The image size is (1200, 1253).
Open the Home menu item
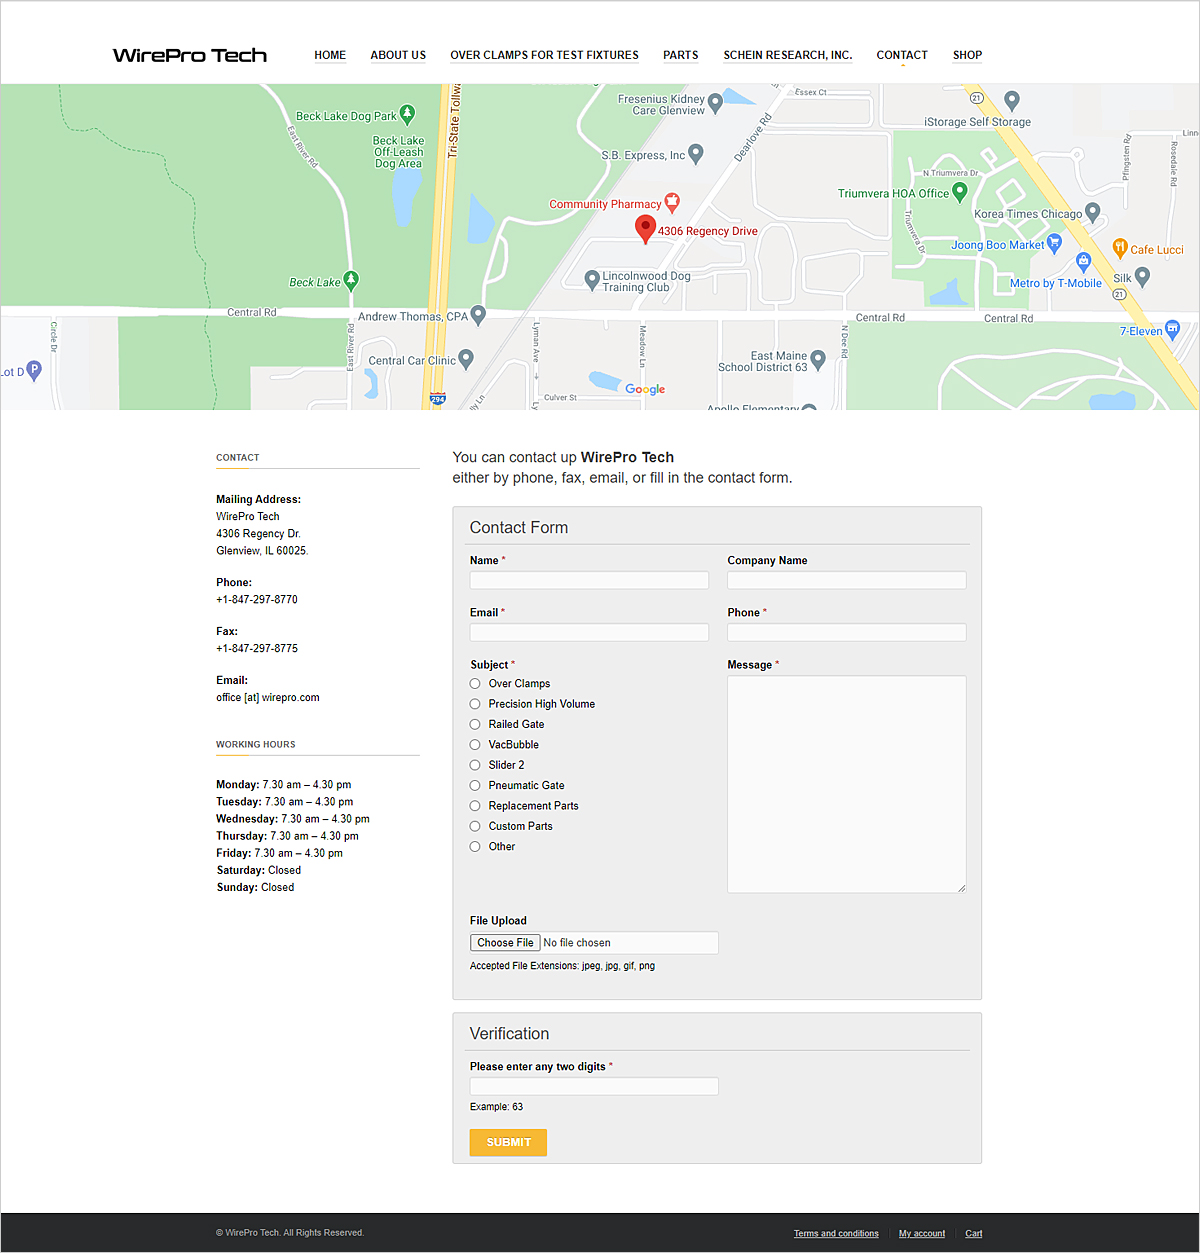(x=330, y=55)
